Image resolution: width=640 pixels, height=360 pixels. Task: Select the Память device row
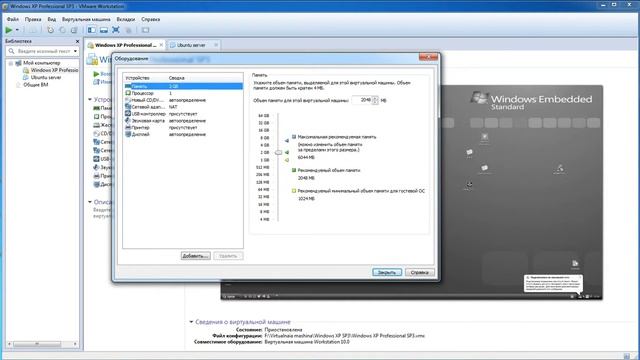point(183,86)
